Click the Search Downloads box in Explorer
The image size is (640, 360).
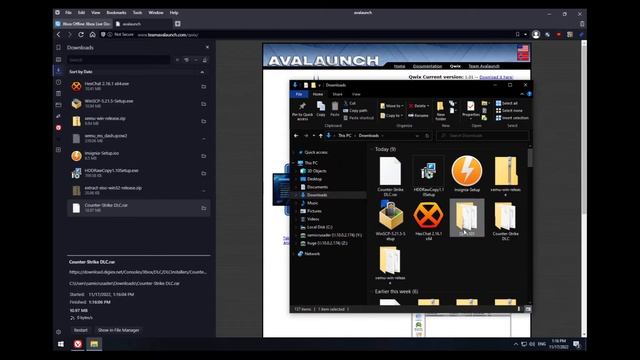click(x=483, y=136)
